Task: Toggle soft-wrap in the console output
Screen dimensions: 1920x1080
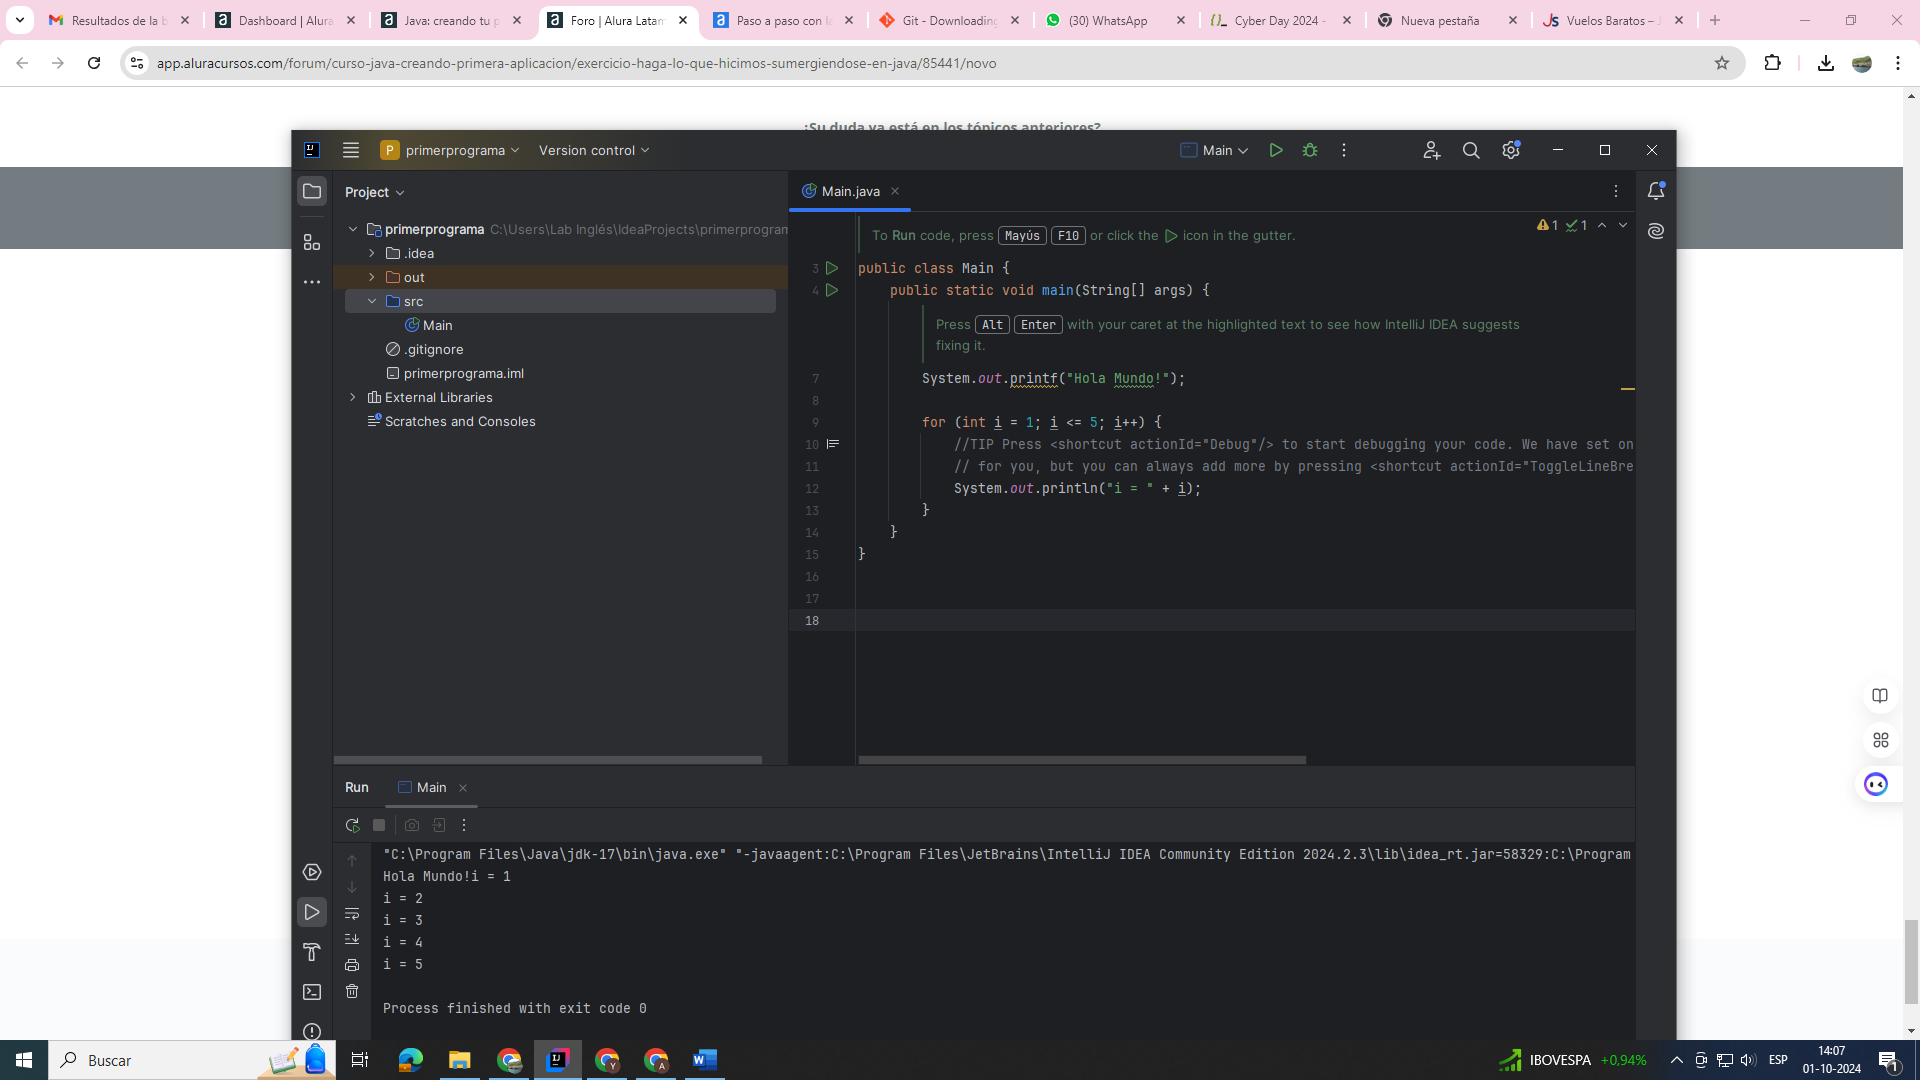Action: point(352,913)
